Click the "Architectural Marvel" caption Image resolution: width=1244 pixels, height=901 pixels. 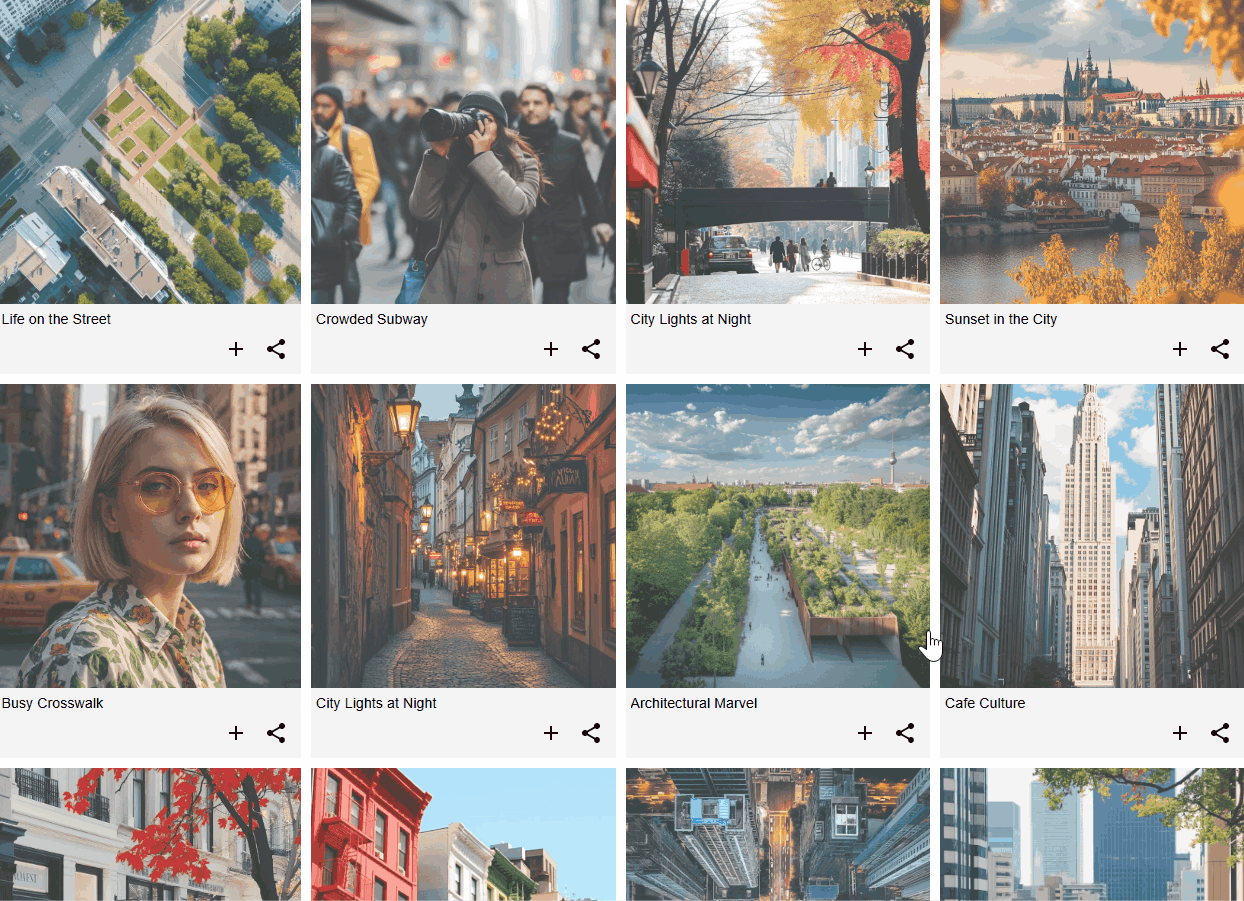[x=694, y=703]
